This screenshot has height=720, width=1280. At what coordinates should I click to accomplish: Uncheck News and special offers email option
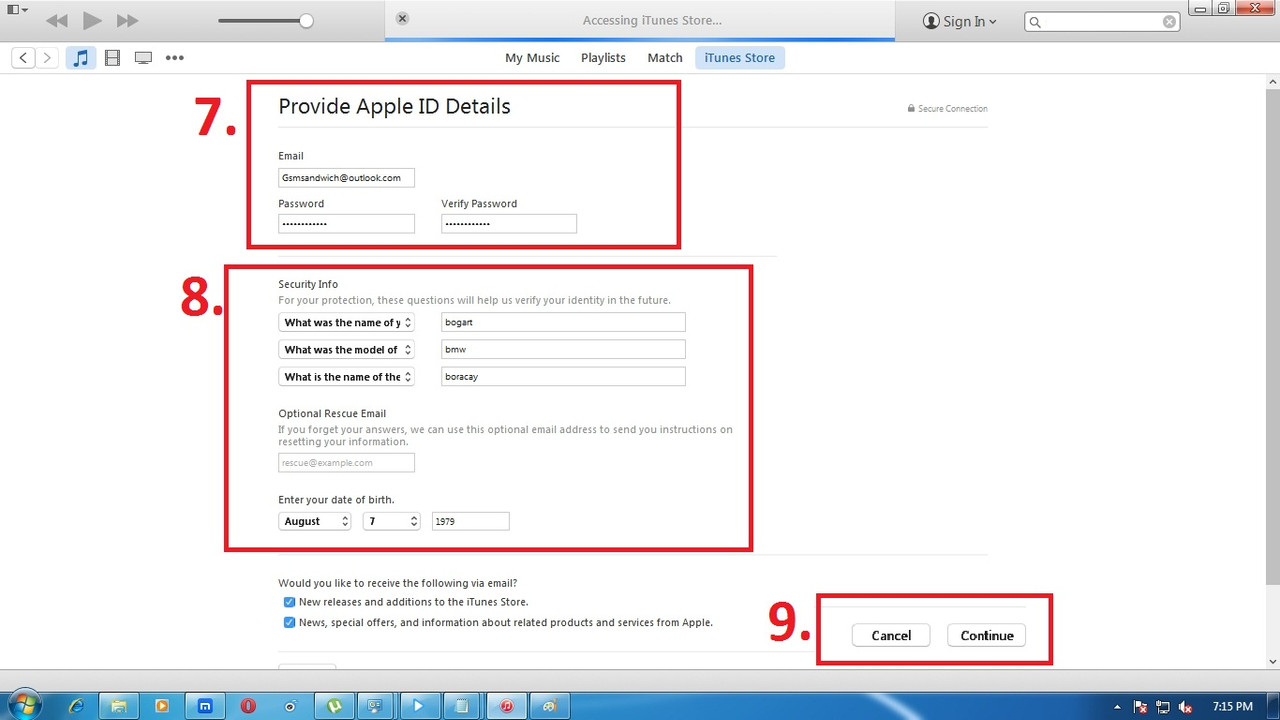289,622
